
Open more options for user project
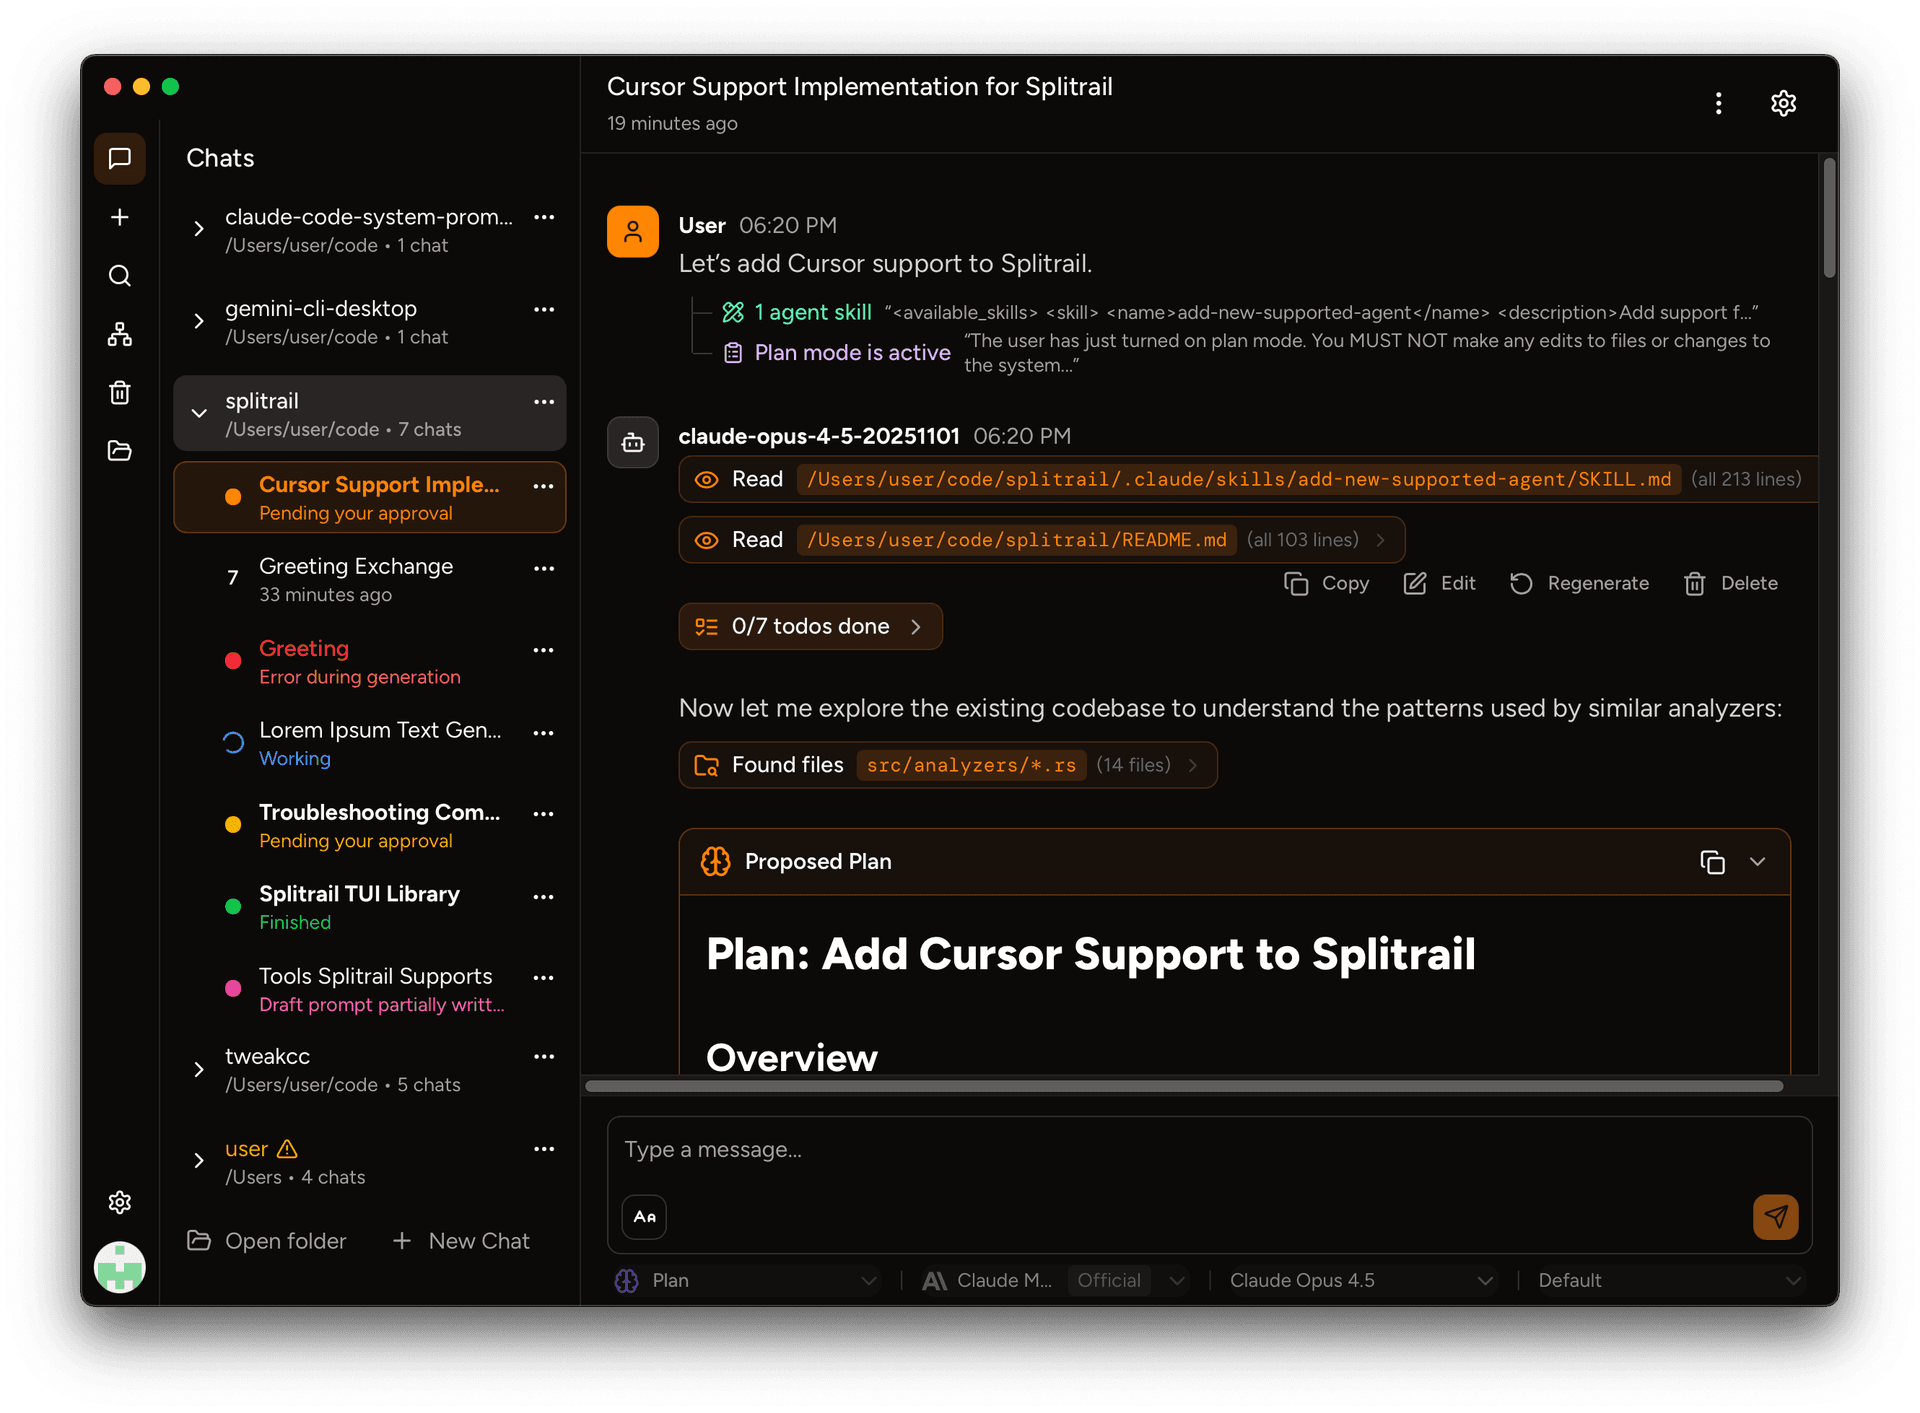pyautogui.click(x=544, y=1149)
